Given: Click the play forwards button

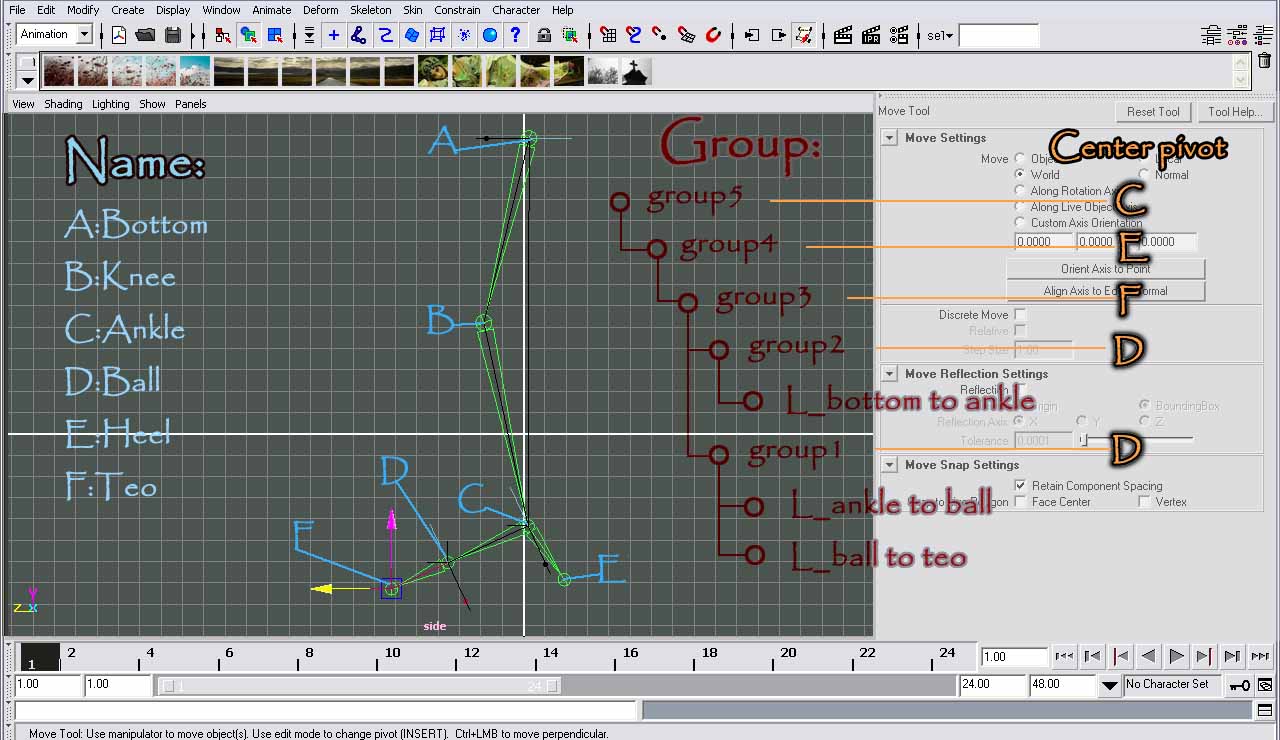Looking at the screenshot, I should tap(1177, 656).
